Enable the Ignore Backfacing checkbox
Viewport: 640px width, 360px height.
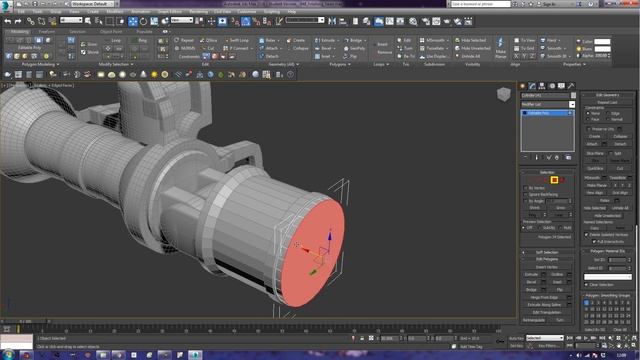point(526,195)
